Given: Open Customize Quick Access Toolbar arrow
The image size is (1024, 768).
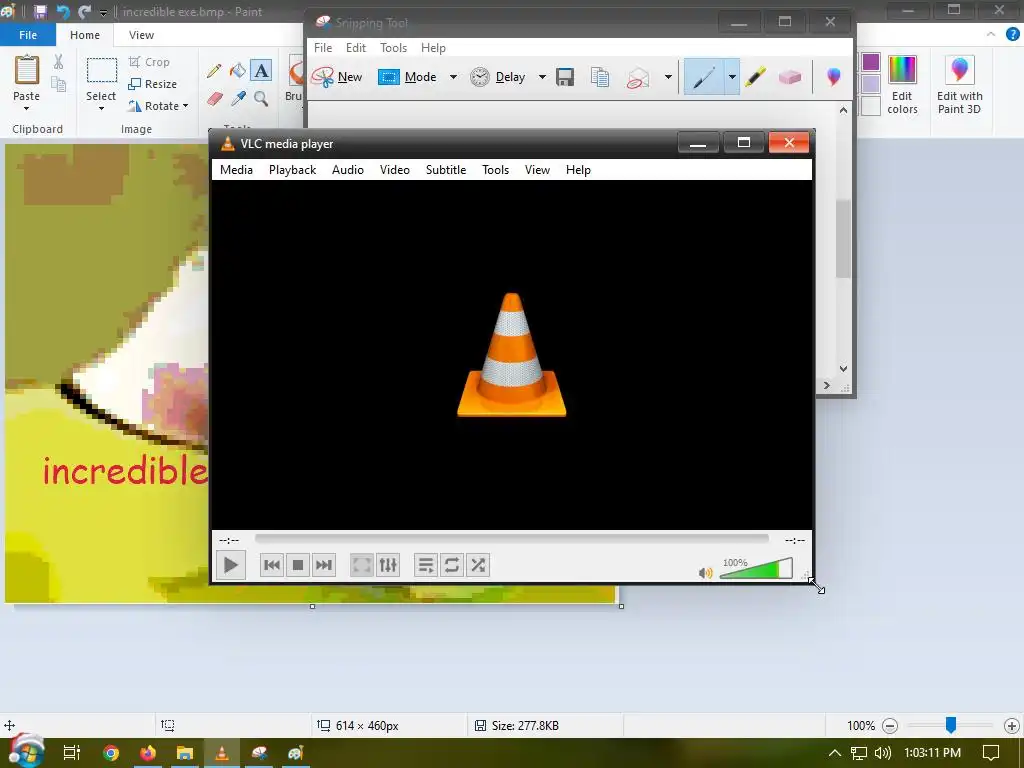Looking at the screenshot, I should (x=103, y=12).
